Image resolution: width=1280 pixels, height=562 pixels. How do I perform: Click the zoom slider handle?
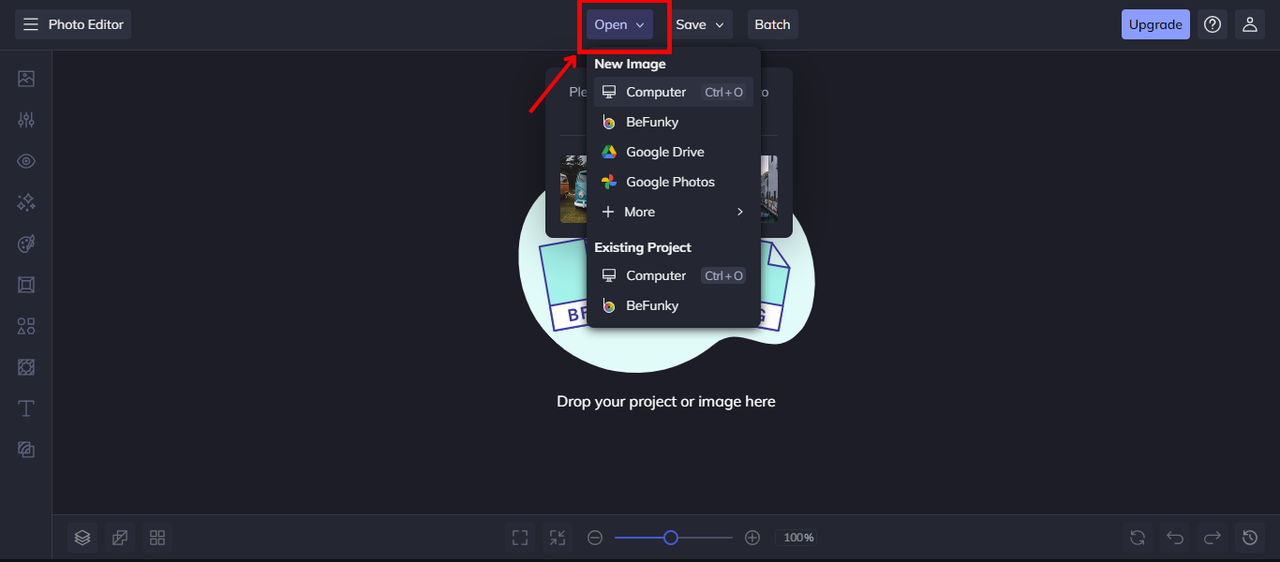[x=671, y=538]
